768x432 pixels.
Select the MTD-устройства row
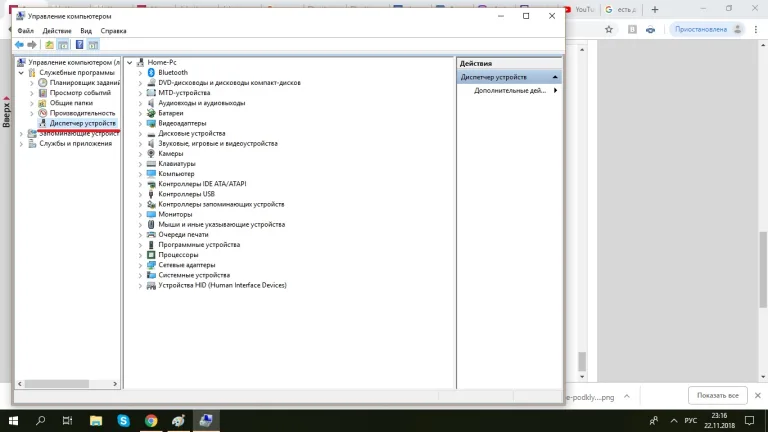pyautogui.click(x=184, y=93)
